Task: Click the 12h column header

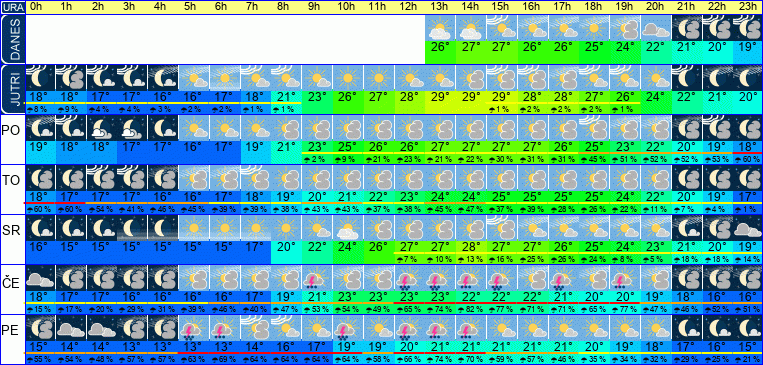Action: [x=410, y=7]
